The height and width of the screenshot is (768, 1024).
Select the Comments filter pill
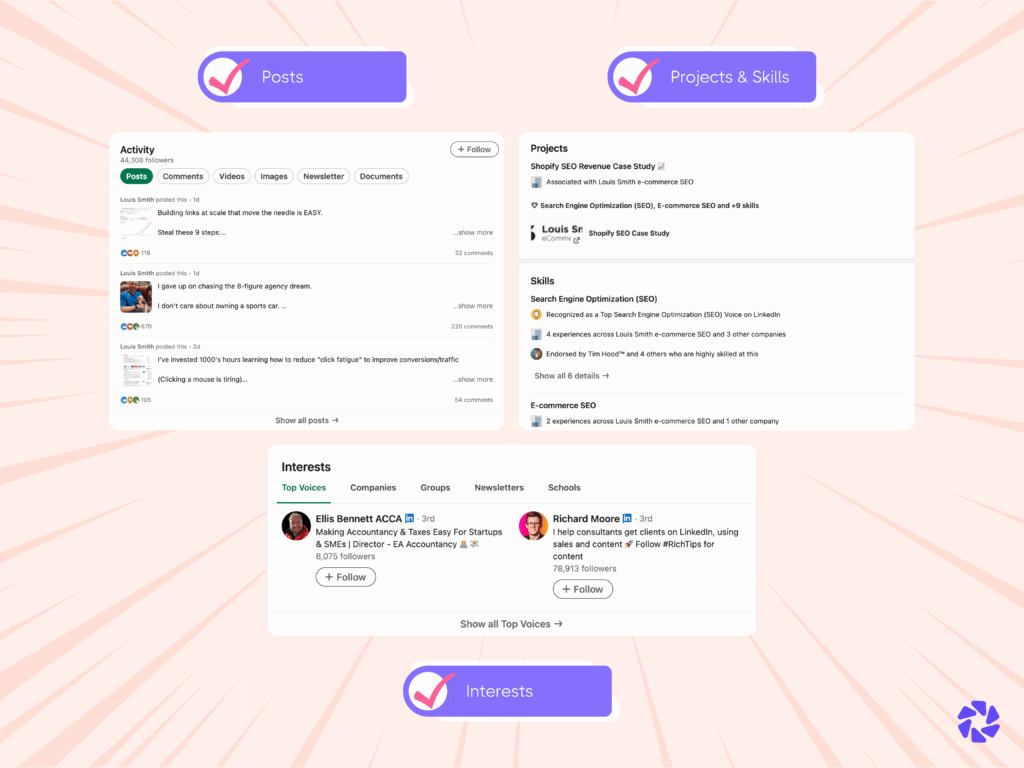pyautogui.click(x=183, y=176)
